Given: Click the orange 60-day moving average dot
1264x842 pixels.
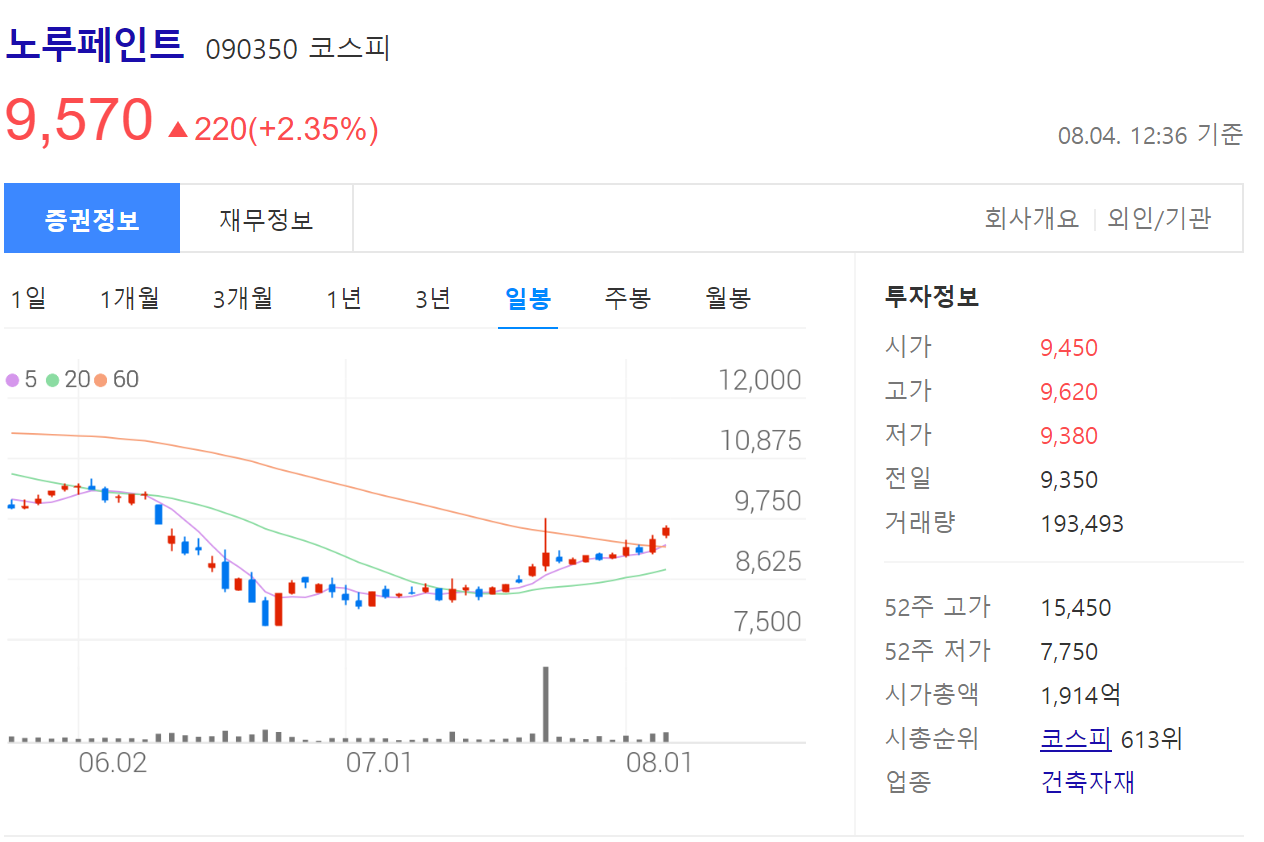Looking at the screenshot, I should click(100, 380).
